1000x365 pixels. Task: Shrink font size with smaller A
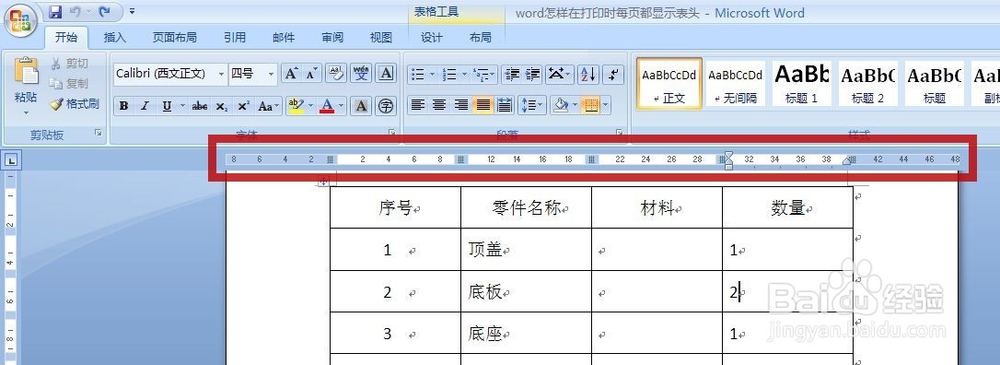pyautogui.click(x=311, y=74)
